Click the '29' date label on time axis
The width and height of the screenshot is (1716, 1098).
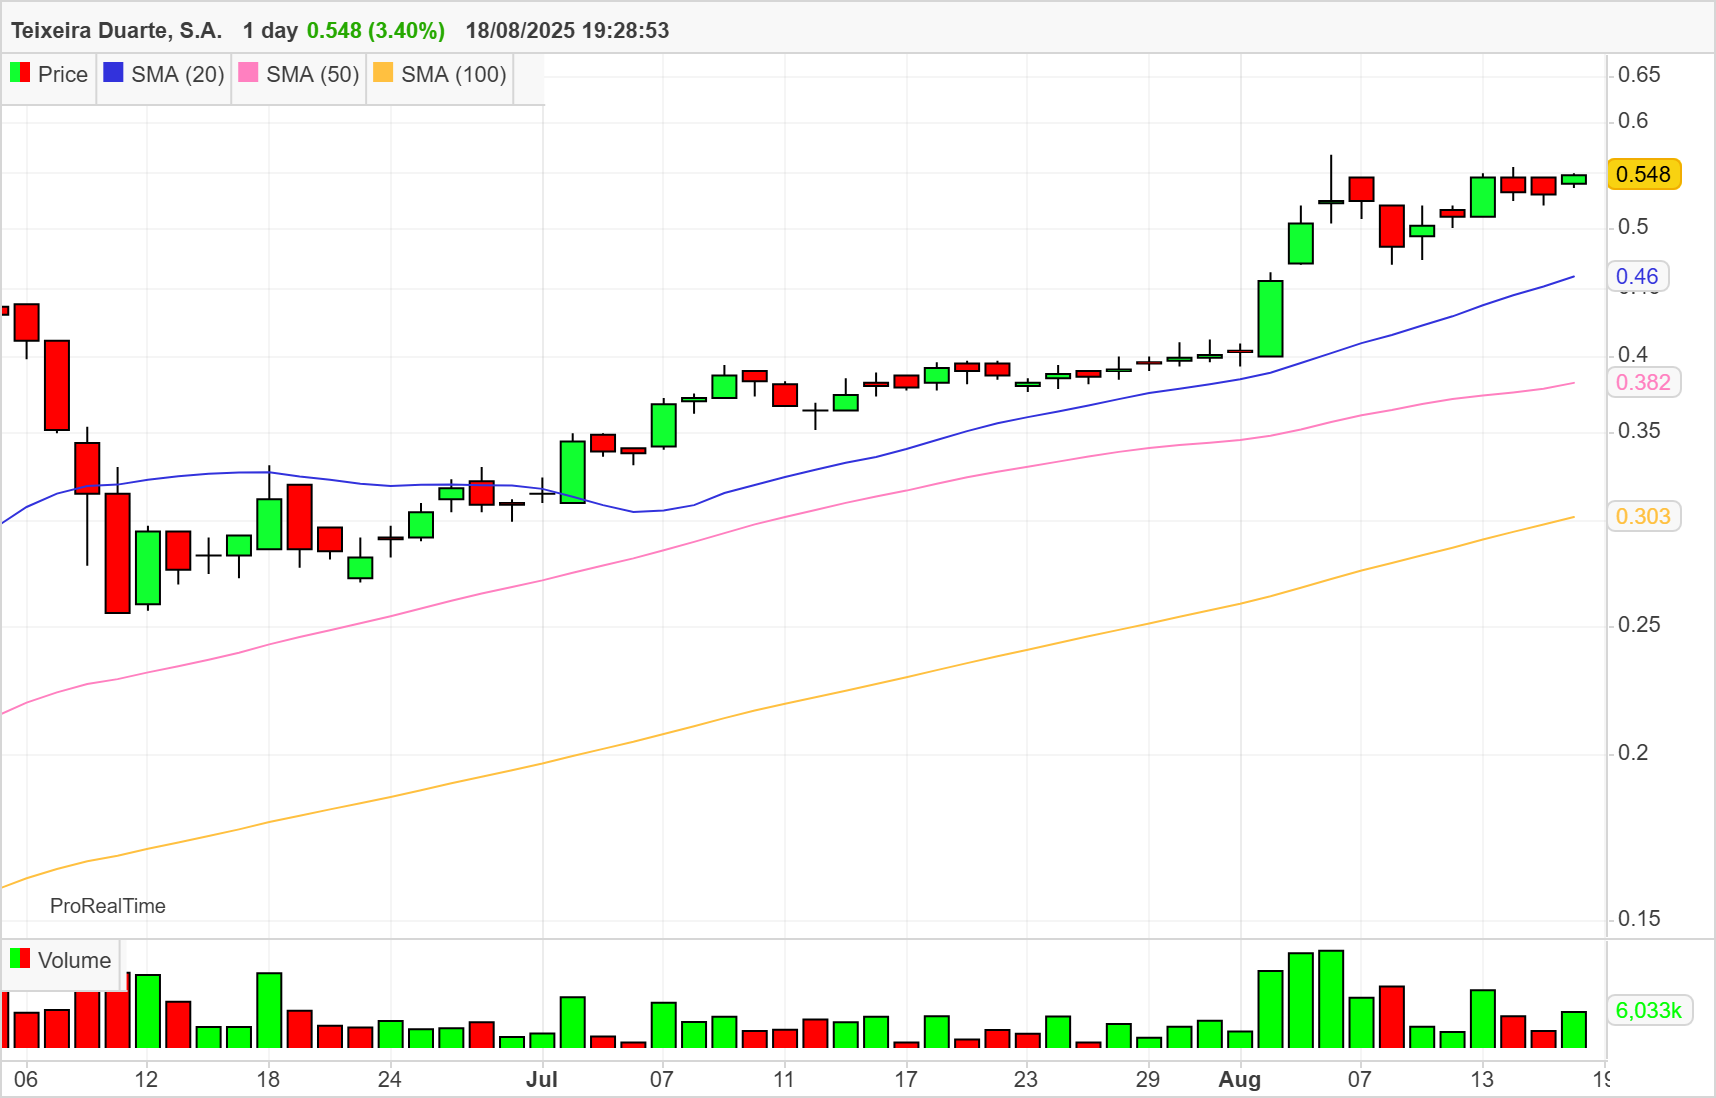[x=1148, y=1080]
